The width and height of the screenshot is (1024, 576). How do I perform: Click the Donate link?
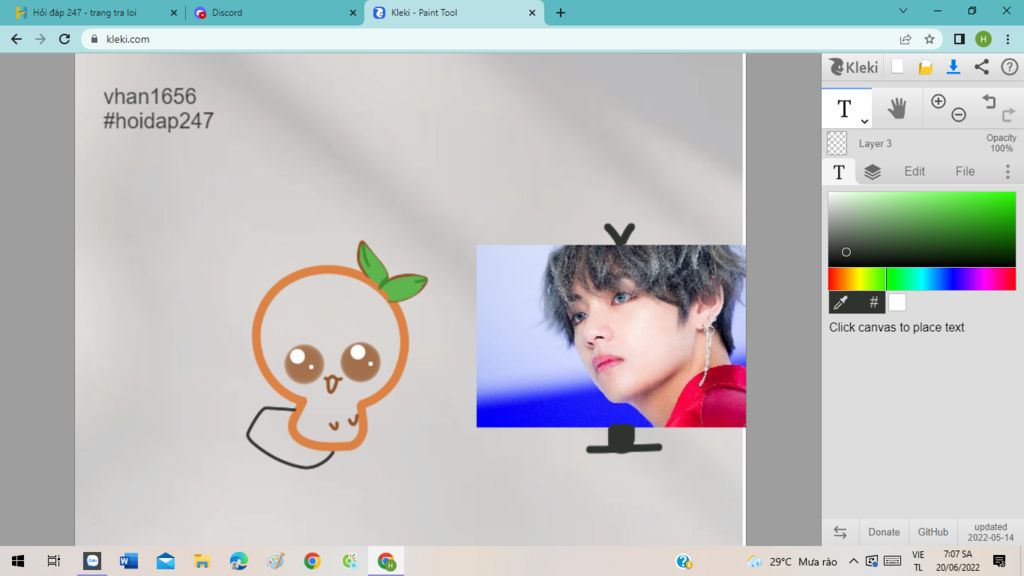point(884,532)
